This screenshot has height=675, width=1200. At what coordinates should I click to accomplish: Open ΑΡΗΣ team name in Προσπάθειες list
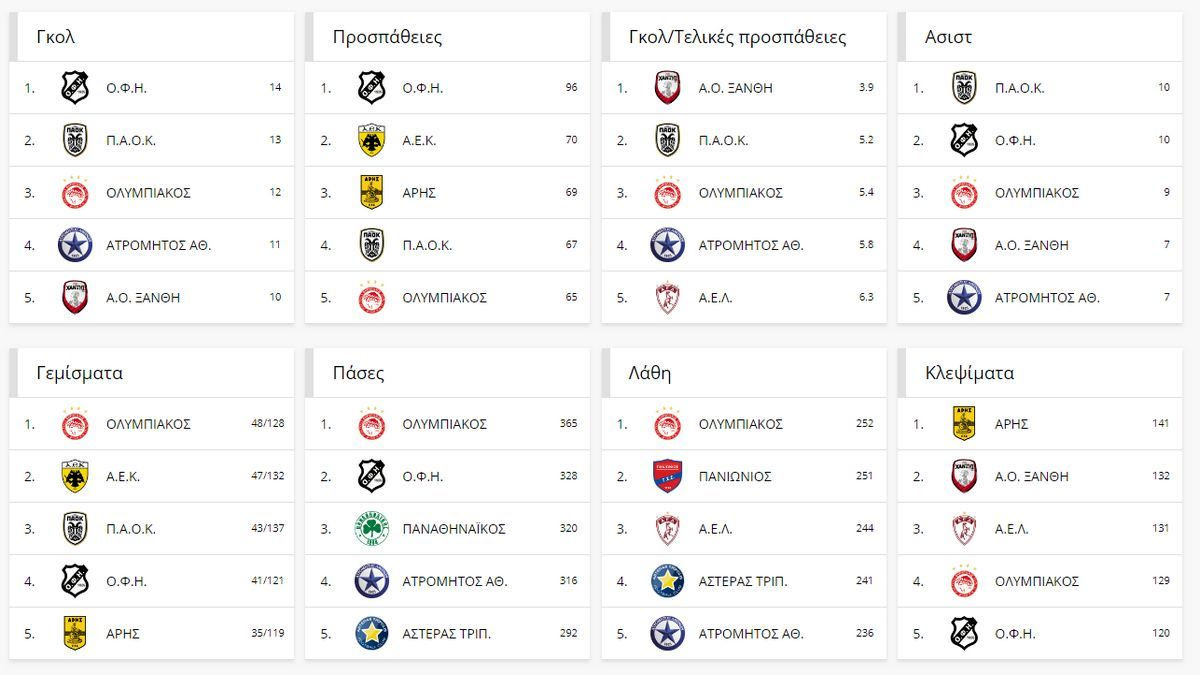coord(419,193)
